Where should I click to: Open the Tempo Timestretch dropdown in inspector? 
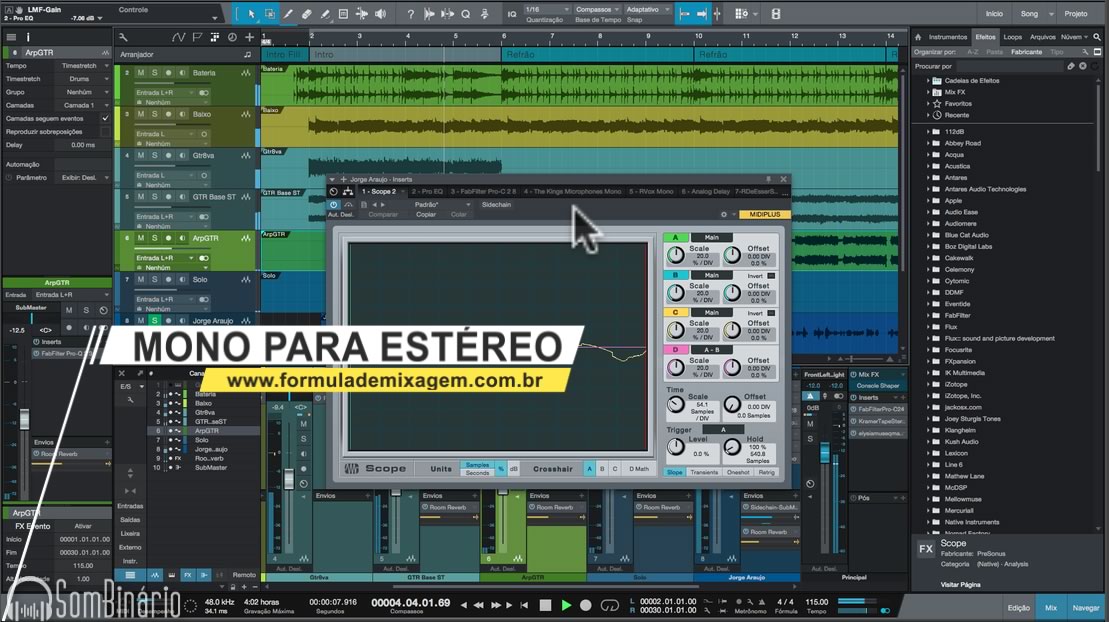click(x=83, y=66)
